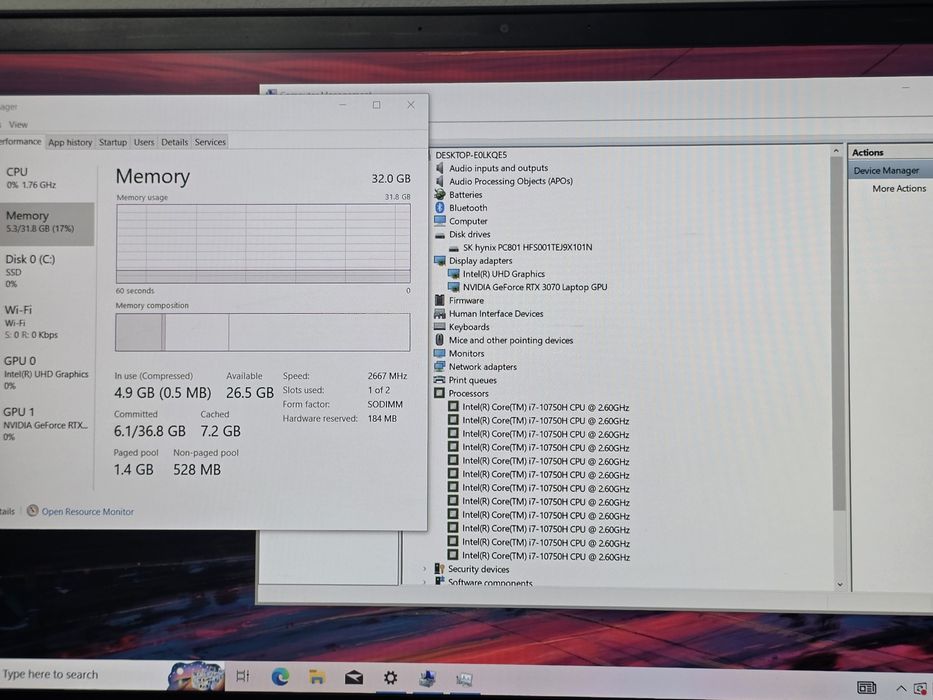Select the Computer category icon
Screen dimensions: 933x700
pyautogui.click(x=440, y=220)
